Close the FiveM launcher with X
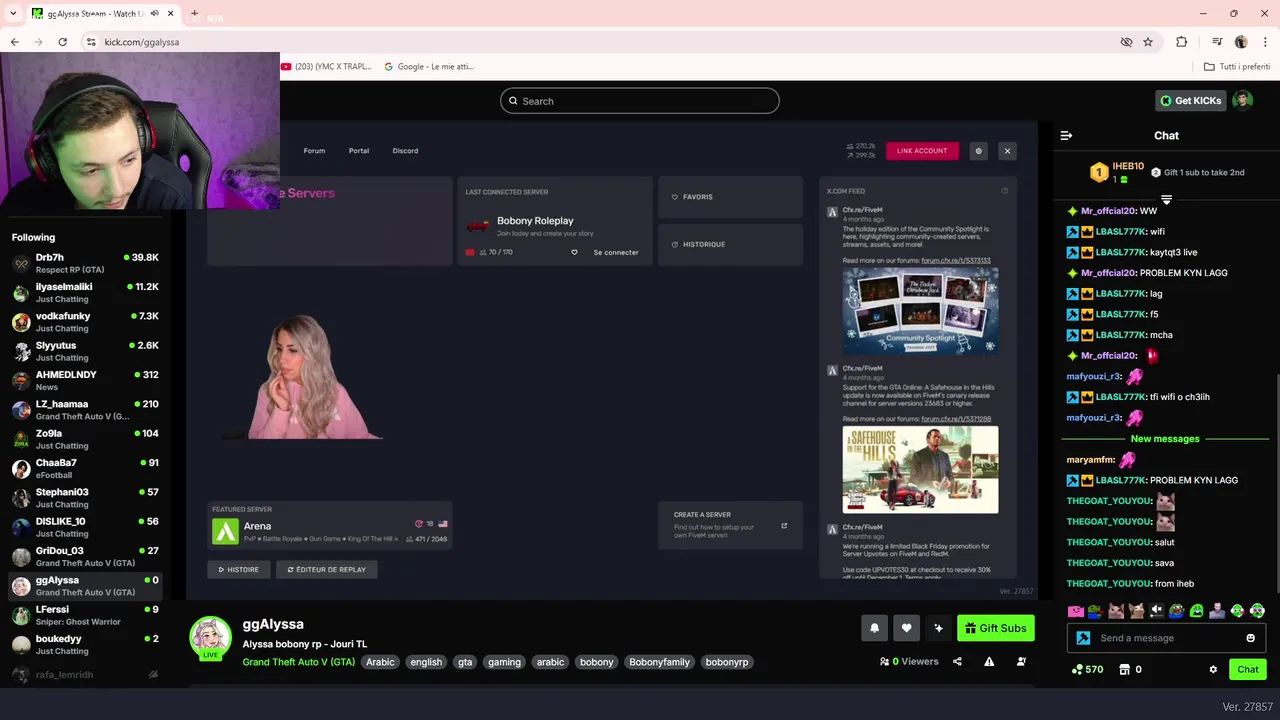The width and height of the screenshot is (1280, 720). [1007, 151]
